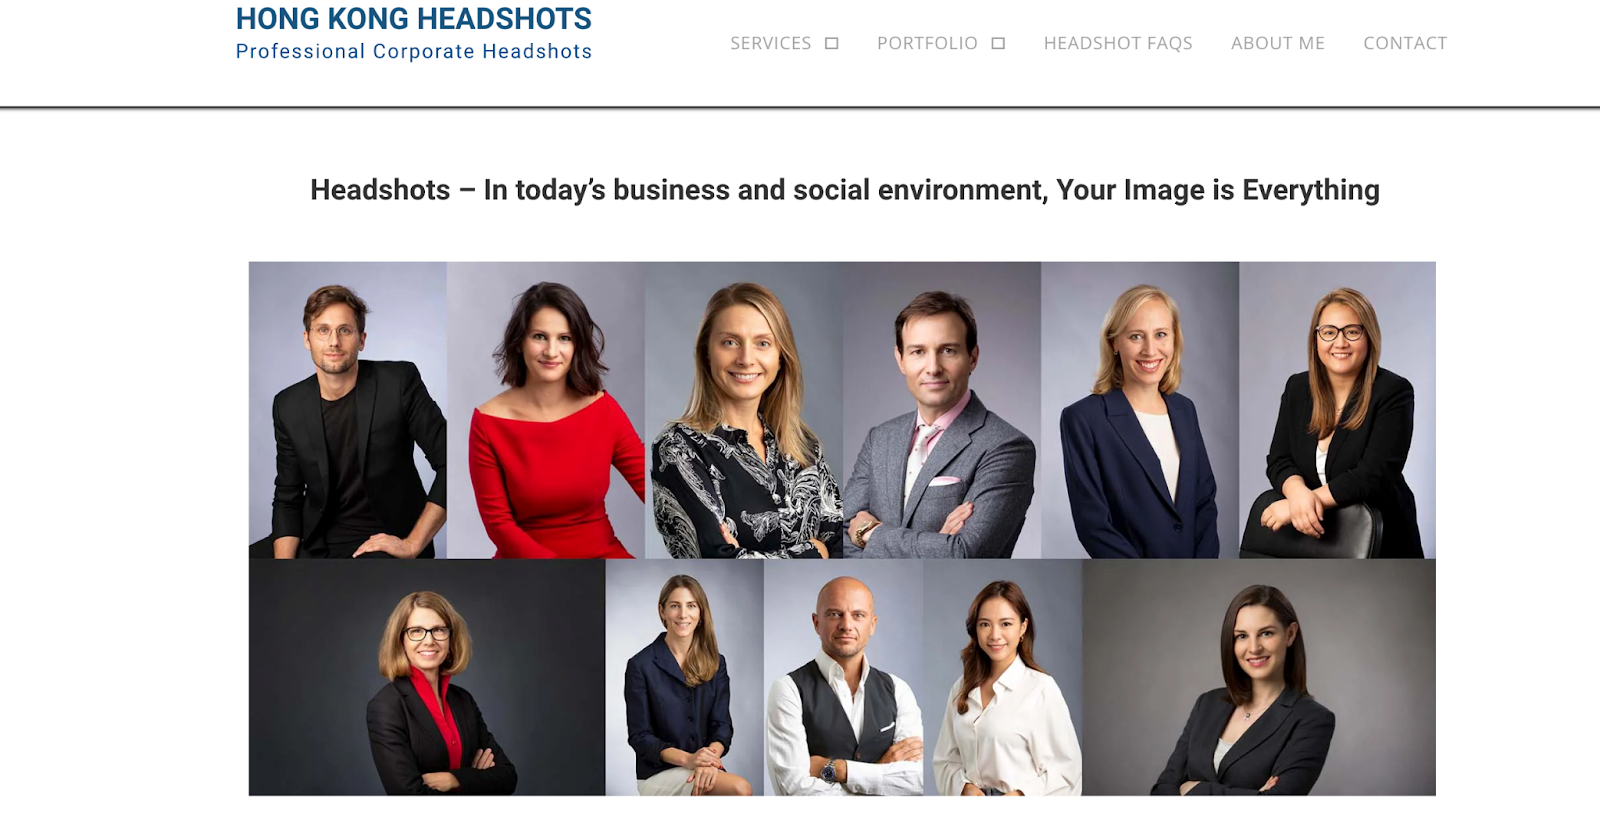This screenshot has height=820, width=1600.
Task: View seated woman in navy jacket photo
Action: coord(685,677)
